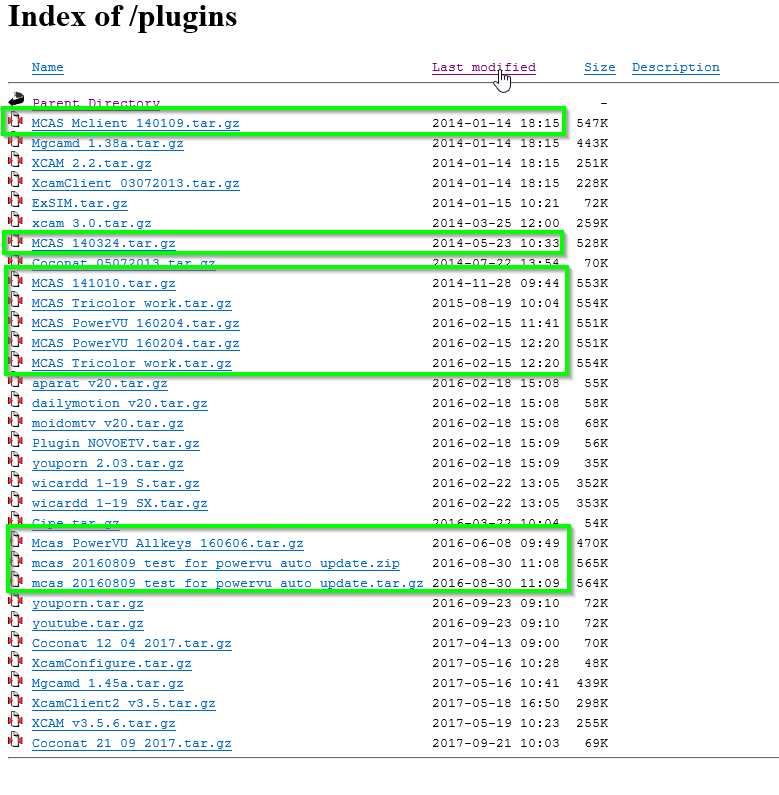Viewport: 779px width, 795px height.
Task: Click the icon beside dailymotion_v20.tar.gz
Action: click(16, 401)
